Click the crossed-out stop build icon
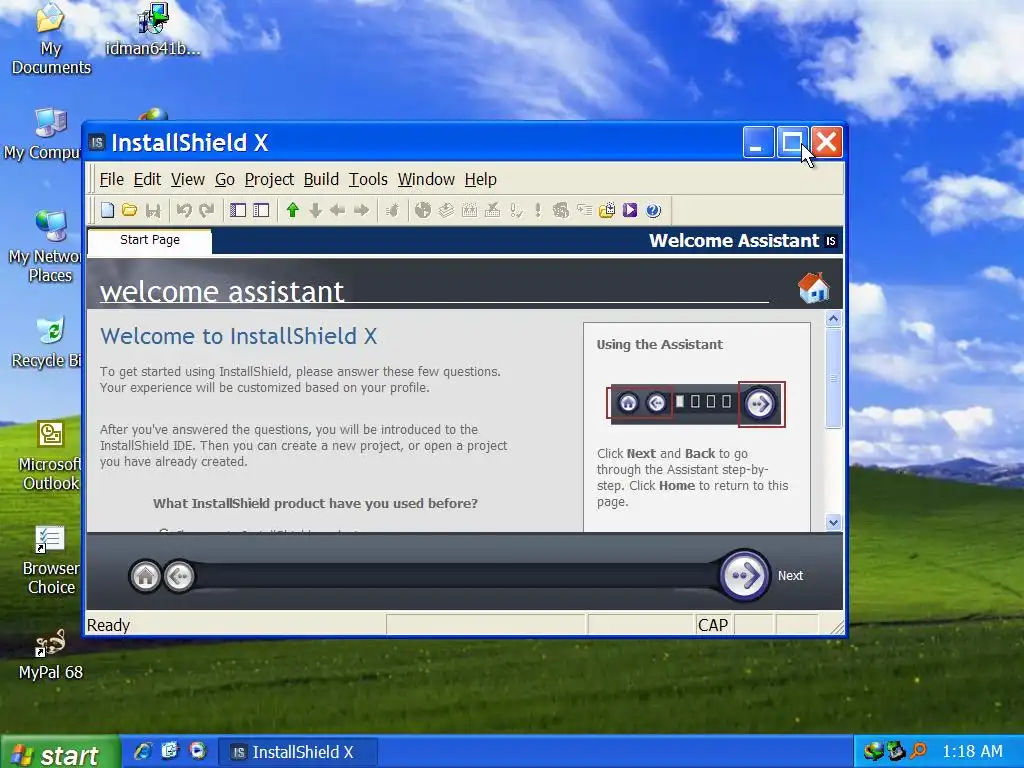The height and width of the screenshot is (768, 1024). (x=492, y=210)
